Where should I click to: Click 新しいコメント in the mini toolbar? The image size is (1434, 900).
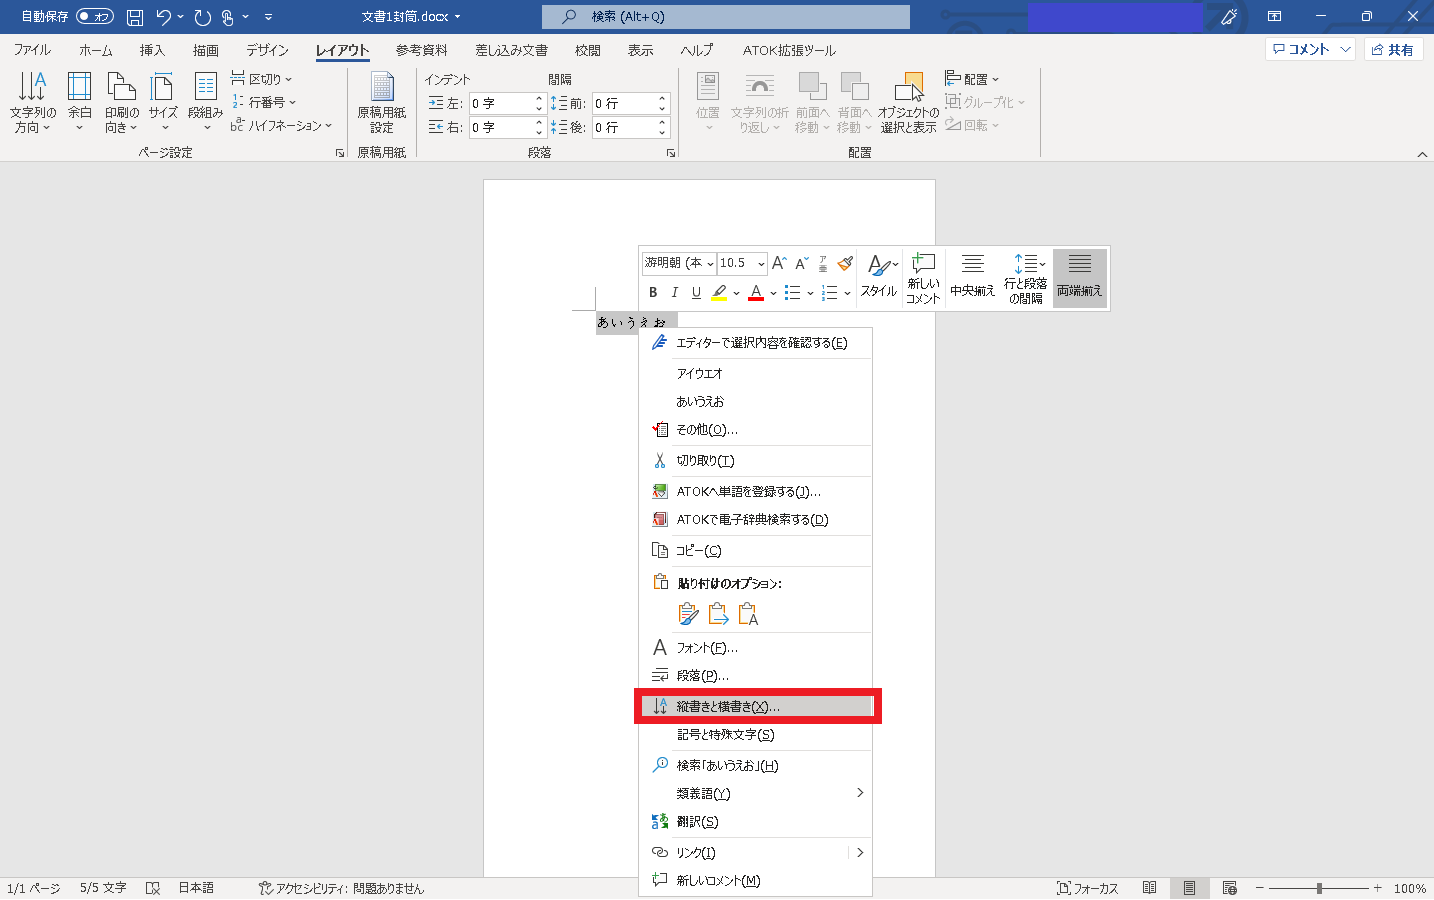(923, 277)
